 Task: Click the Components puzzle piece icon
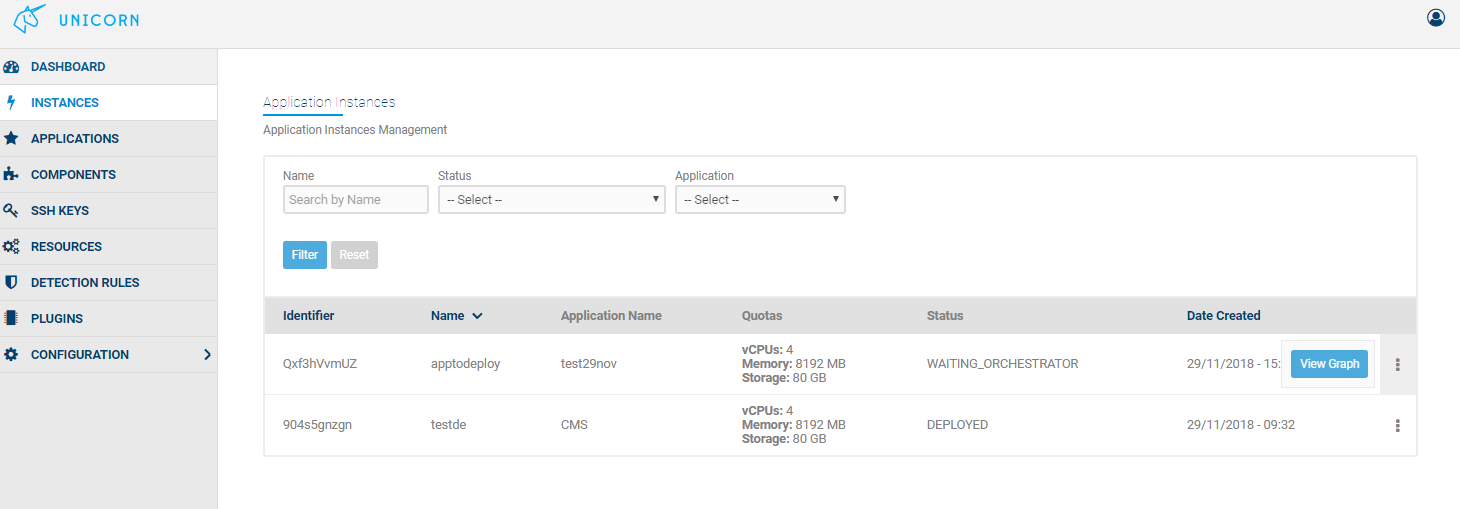[12, 175]
